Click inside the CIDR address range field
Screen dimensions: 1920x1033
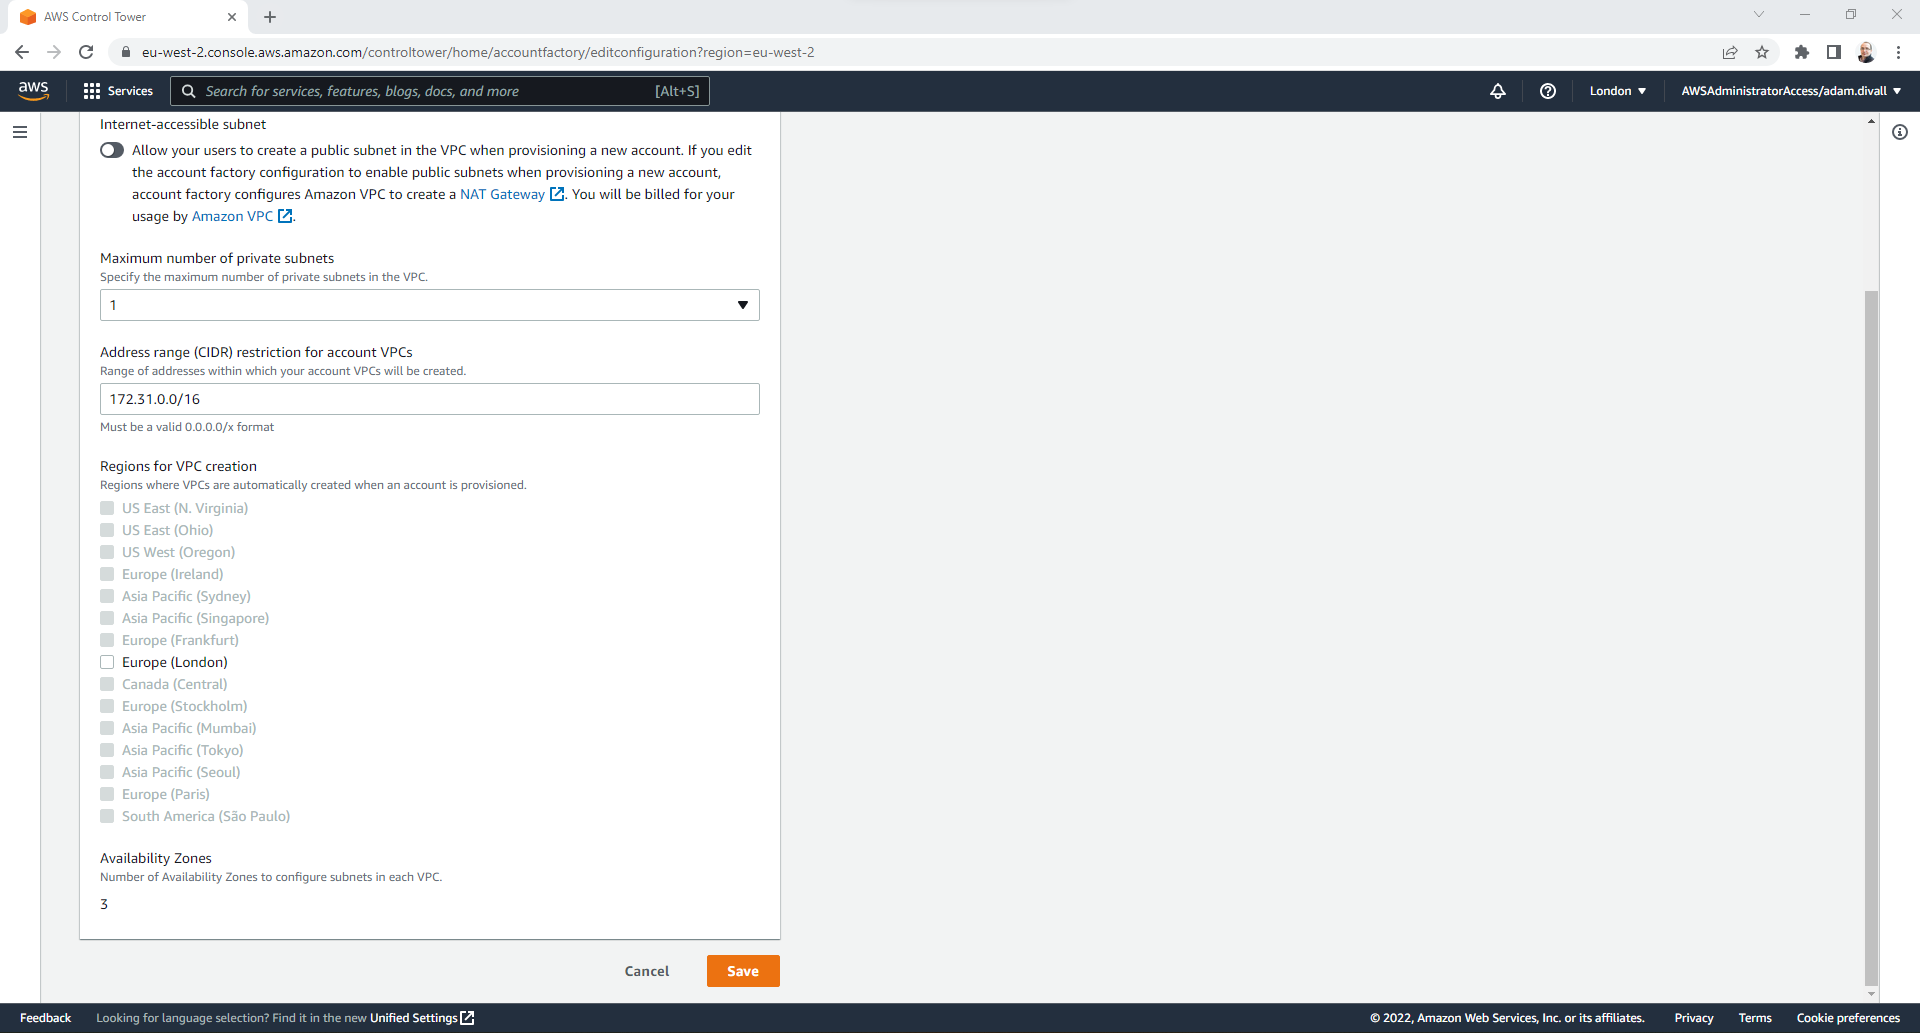tap(429, 399)
